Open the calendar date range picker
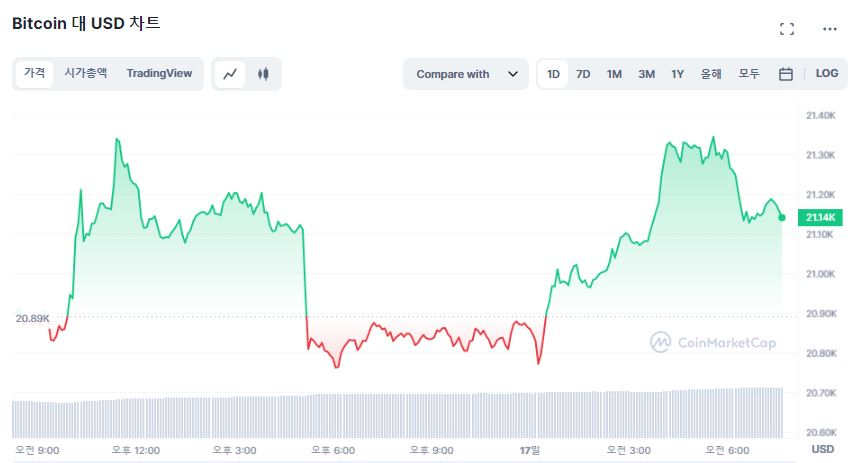The width and height of the screenshot is (851, 463). (x=786, y=74)
